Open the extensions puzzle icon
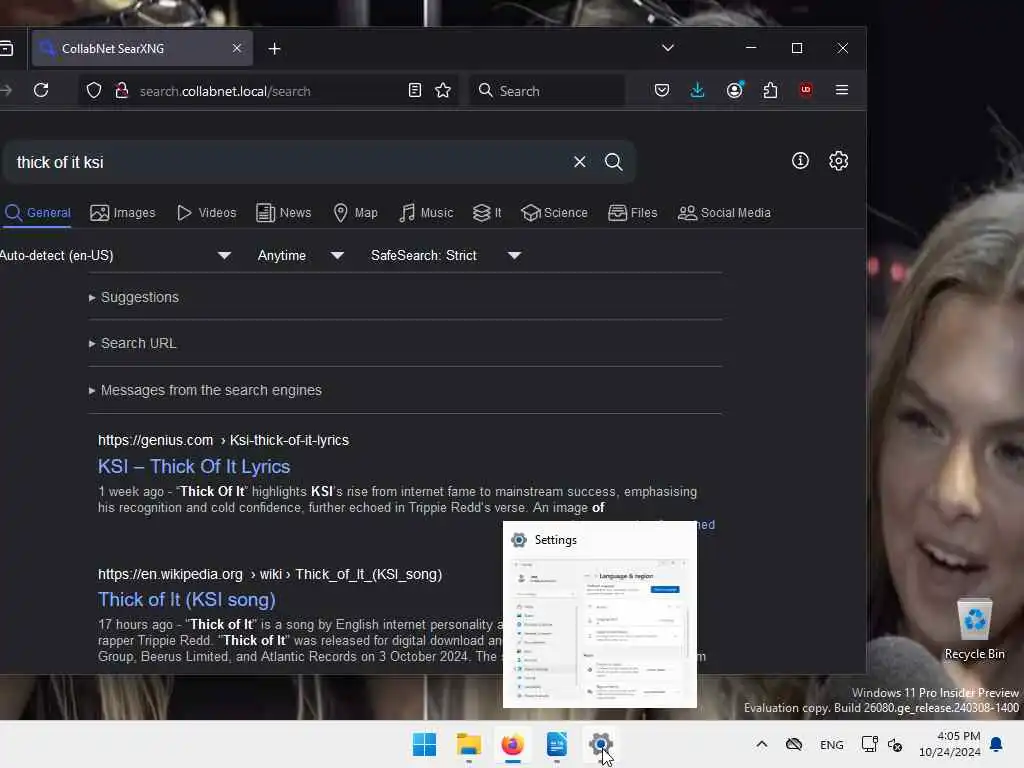Image resolution: width=1024 pixels, height=768 pixels. 771,90
